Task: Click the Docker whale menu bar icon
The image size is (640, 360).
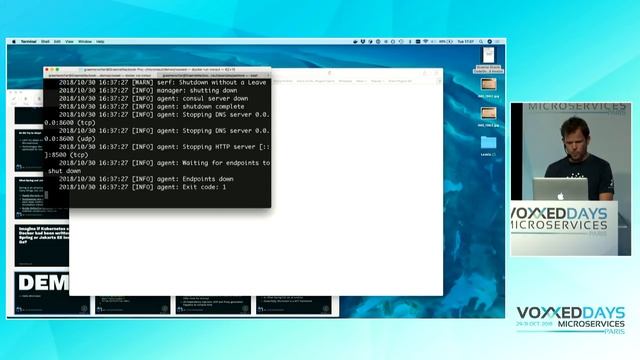Action: [355, 42]
